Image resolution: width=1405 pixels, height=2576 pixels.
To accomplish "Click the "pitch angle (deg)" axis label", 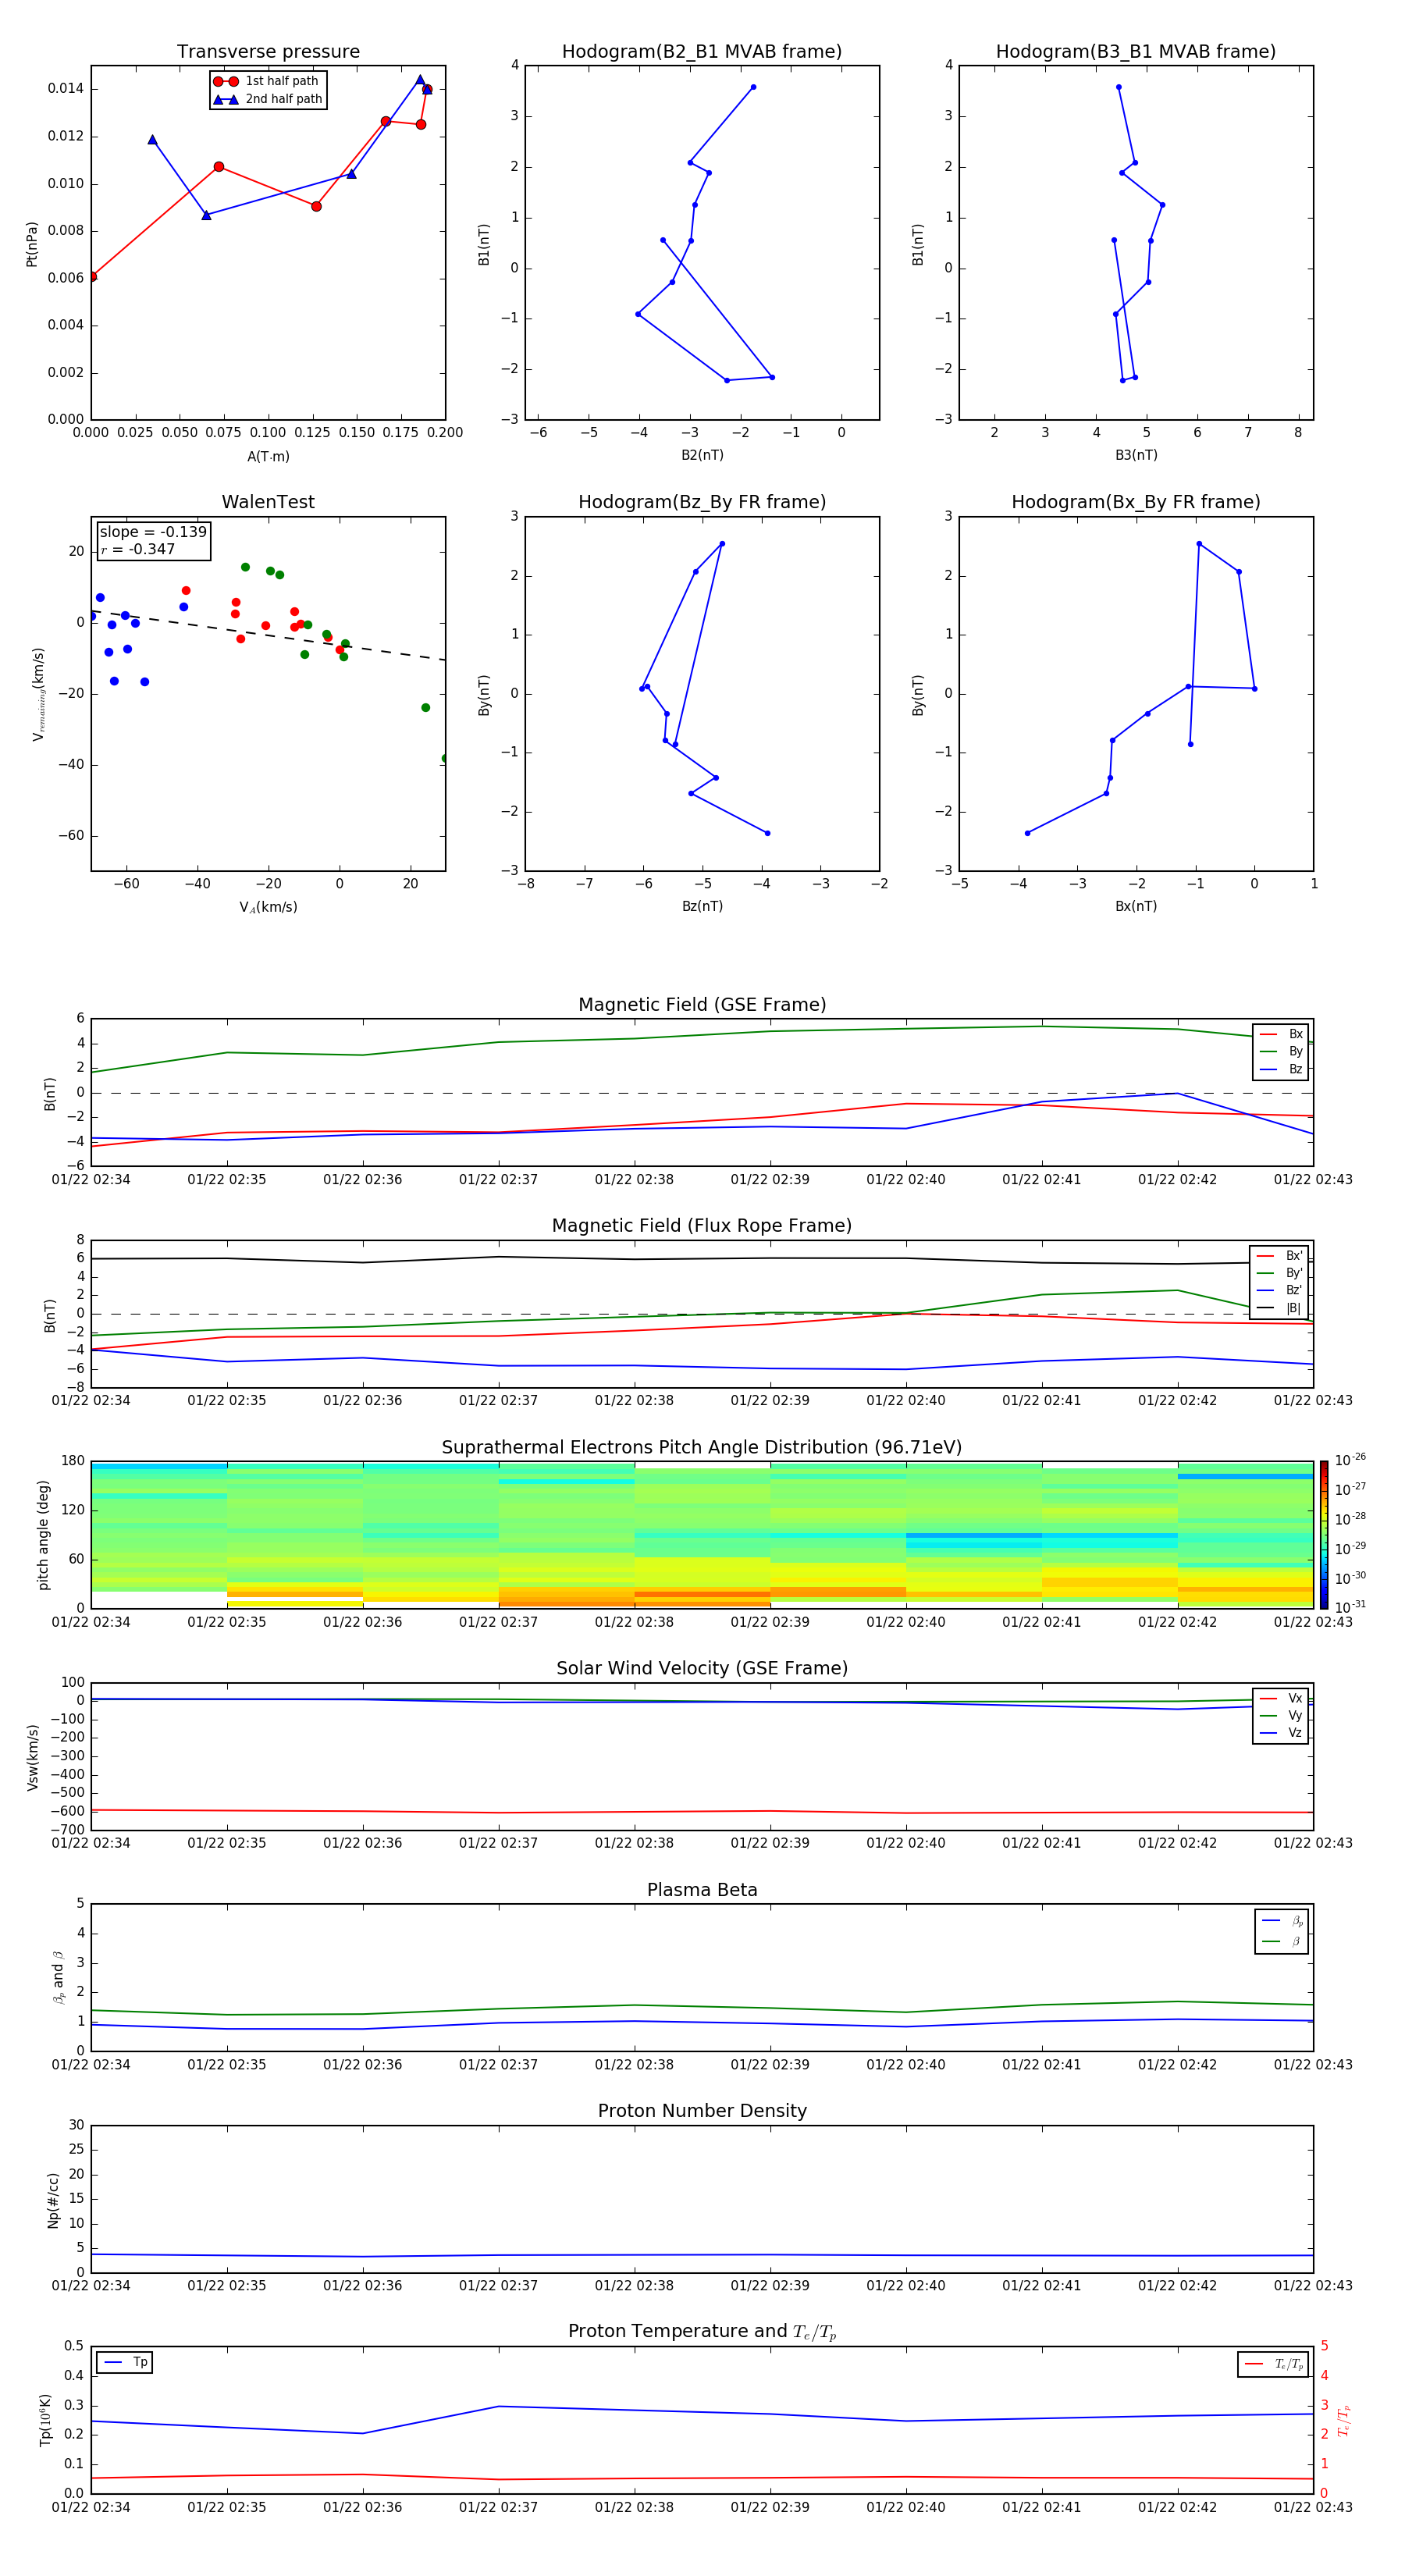I will tap(43, 1535).
